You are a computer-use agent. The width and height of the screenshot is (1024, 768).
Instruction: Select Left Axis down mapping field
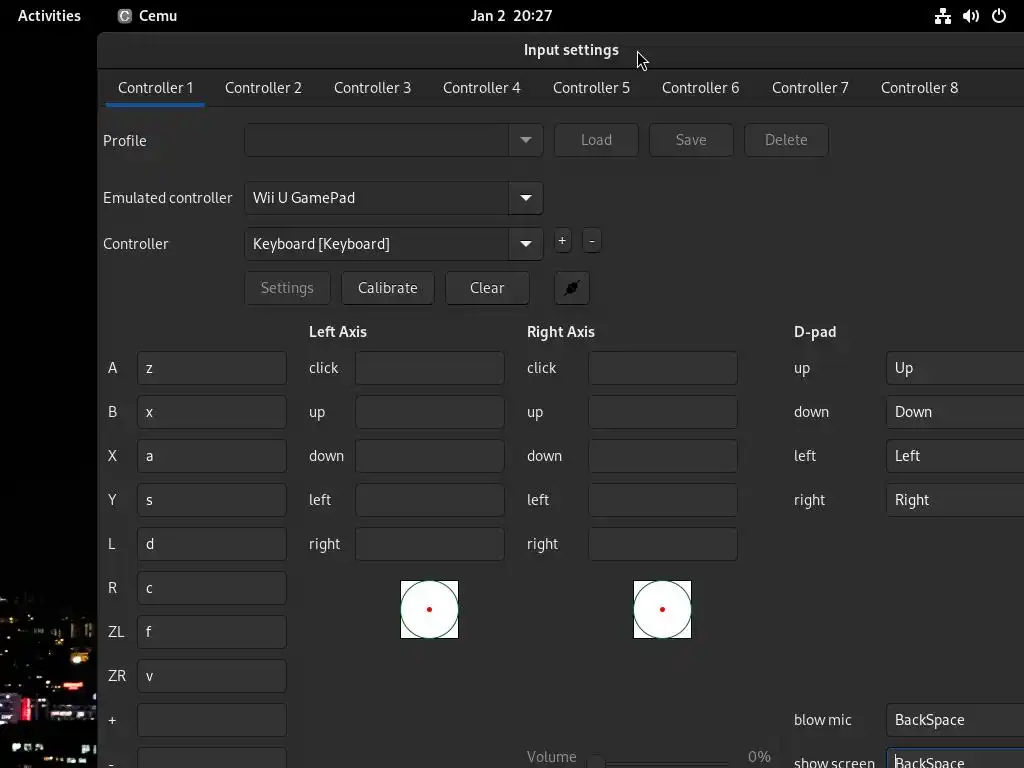coord(430,456)
